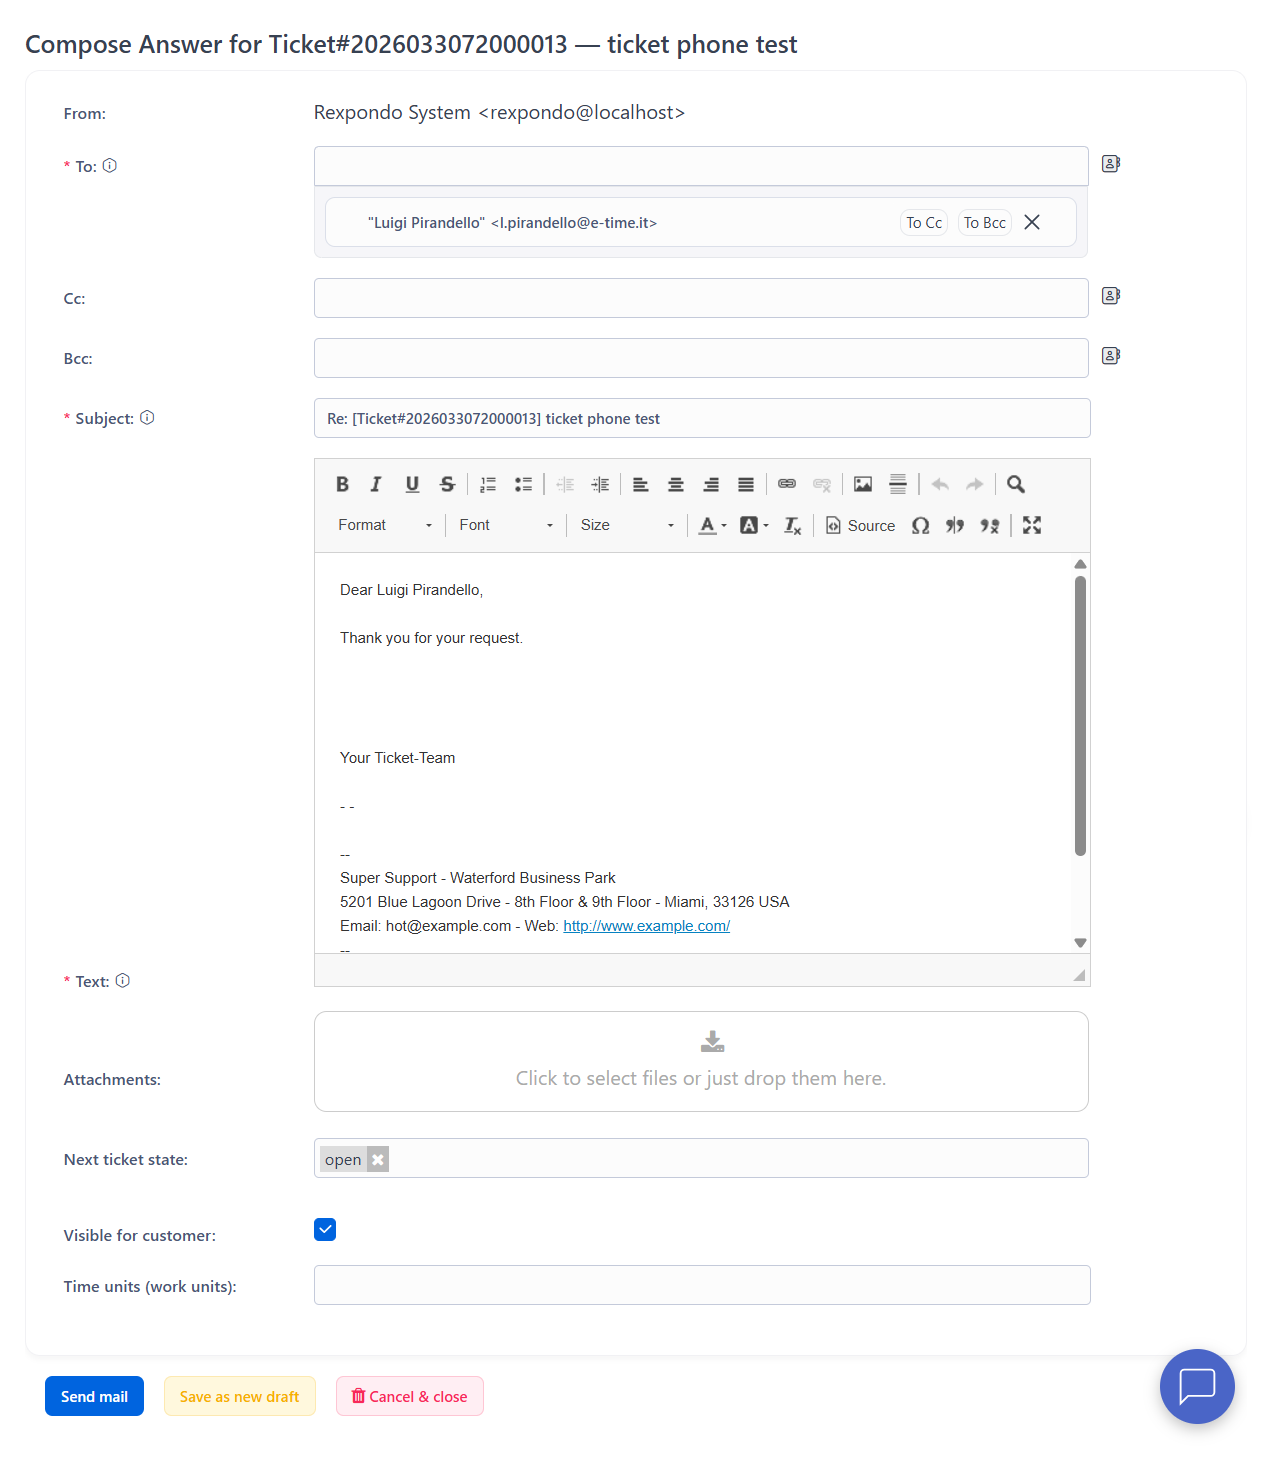The image size is (1272, 1460).
Task: Open Next ticket state selector
Action: (x=701, y=1158)
